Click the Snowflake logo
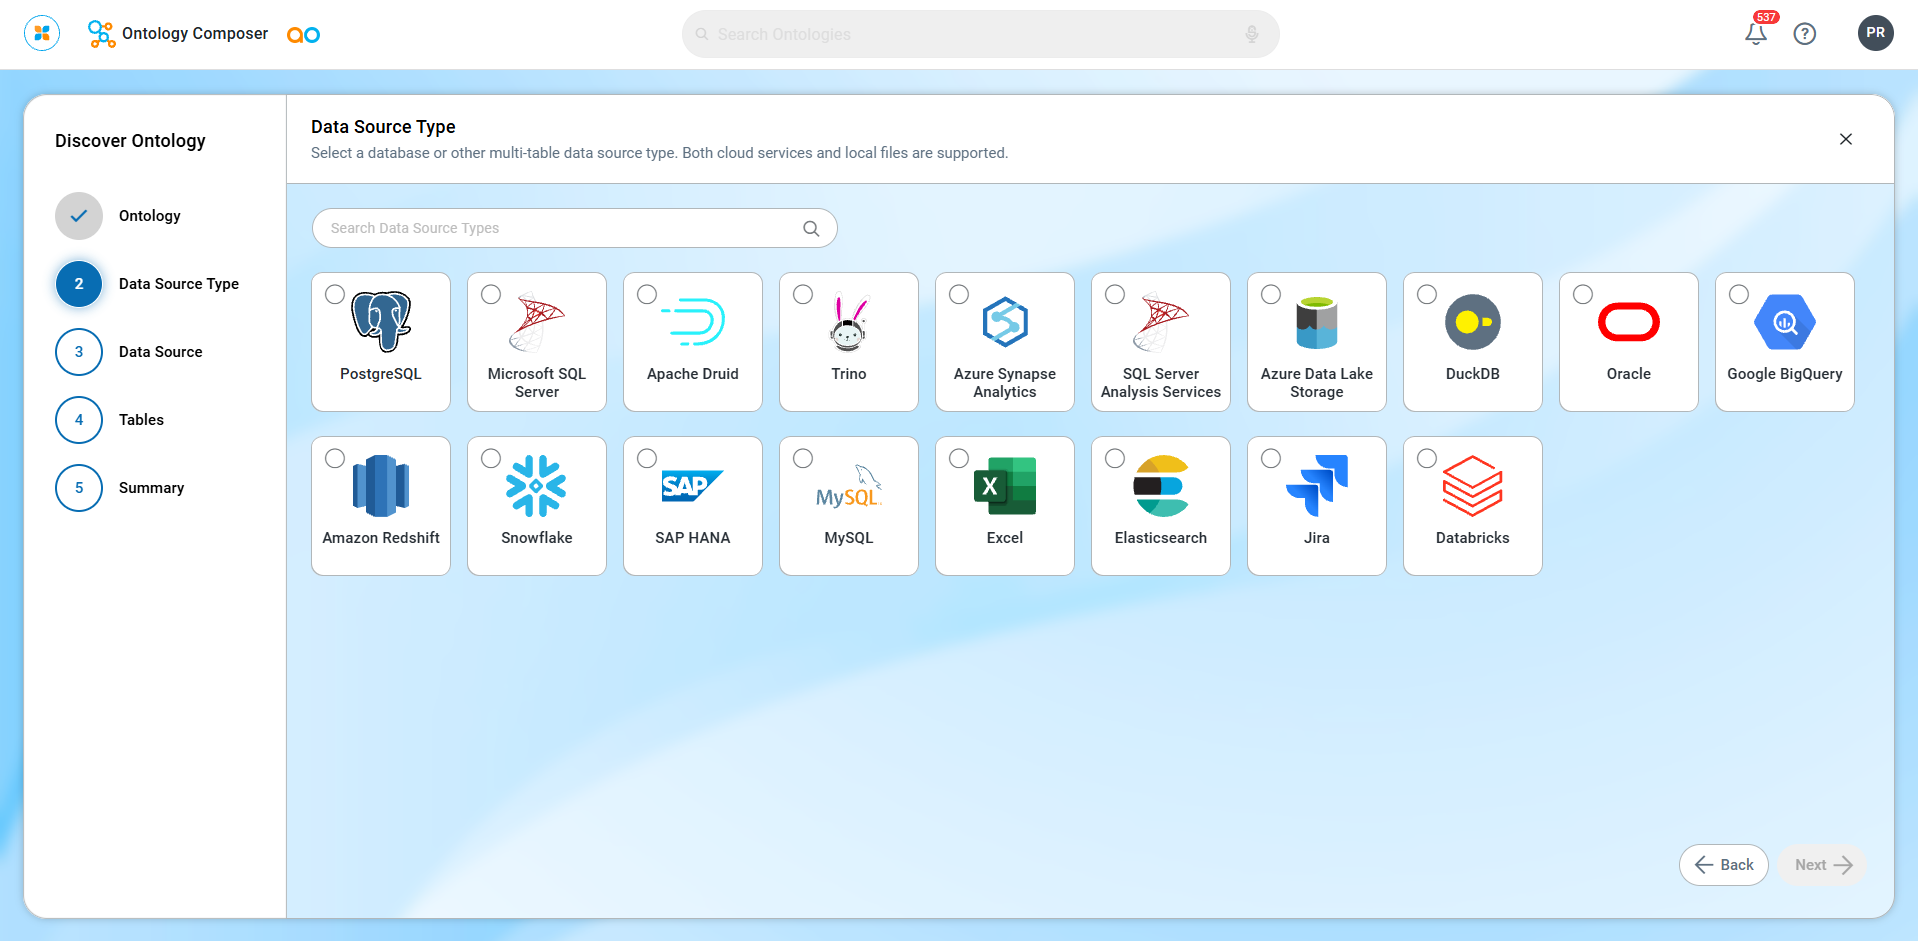 pos(537,486)
